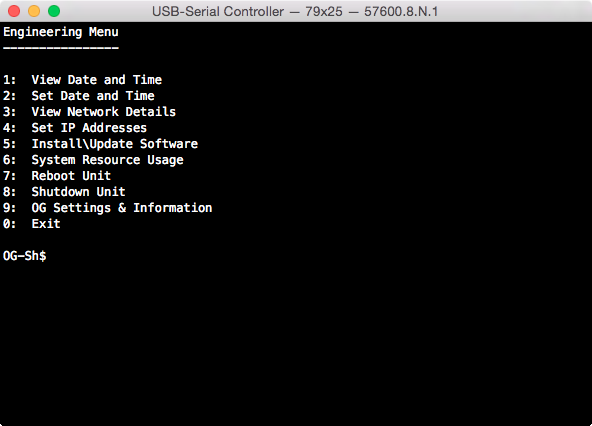Screen dimensions: 592x426
Task: Select menu line Set Date and Time
Action: (79, 96)
